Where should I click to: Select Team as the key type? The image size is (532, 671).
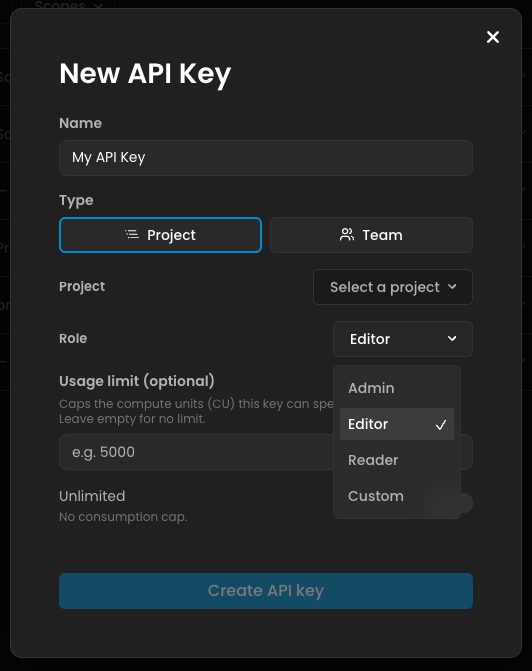tap(371, 235)
